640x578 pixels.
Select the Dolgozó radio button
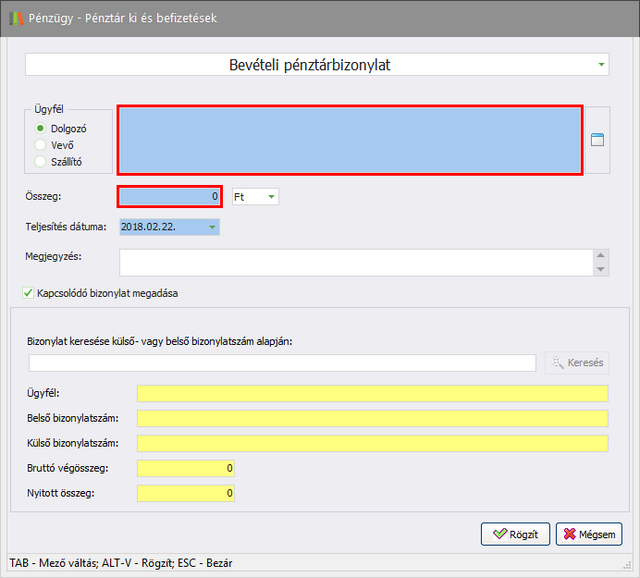[41, 128]
